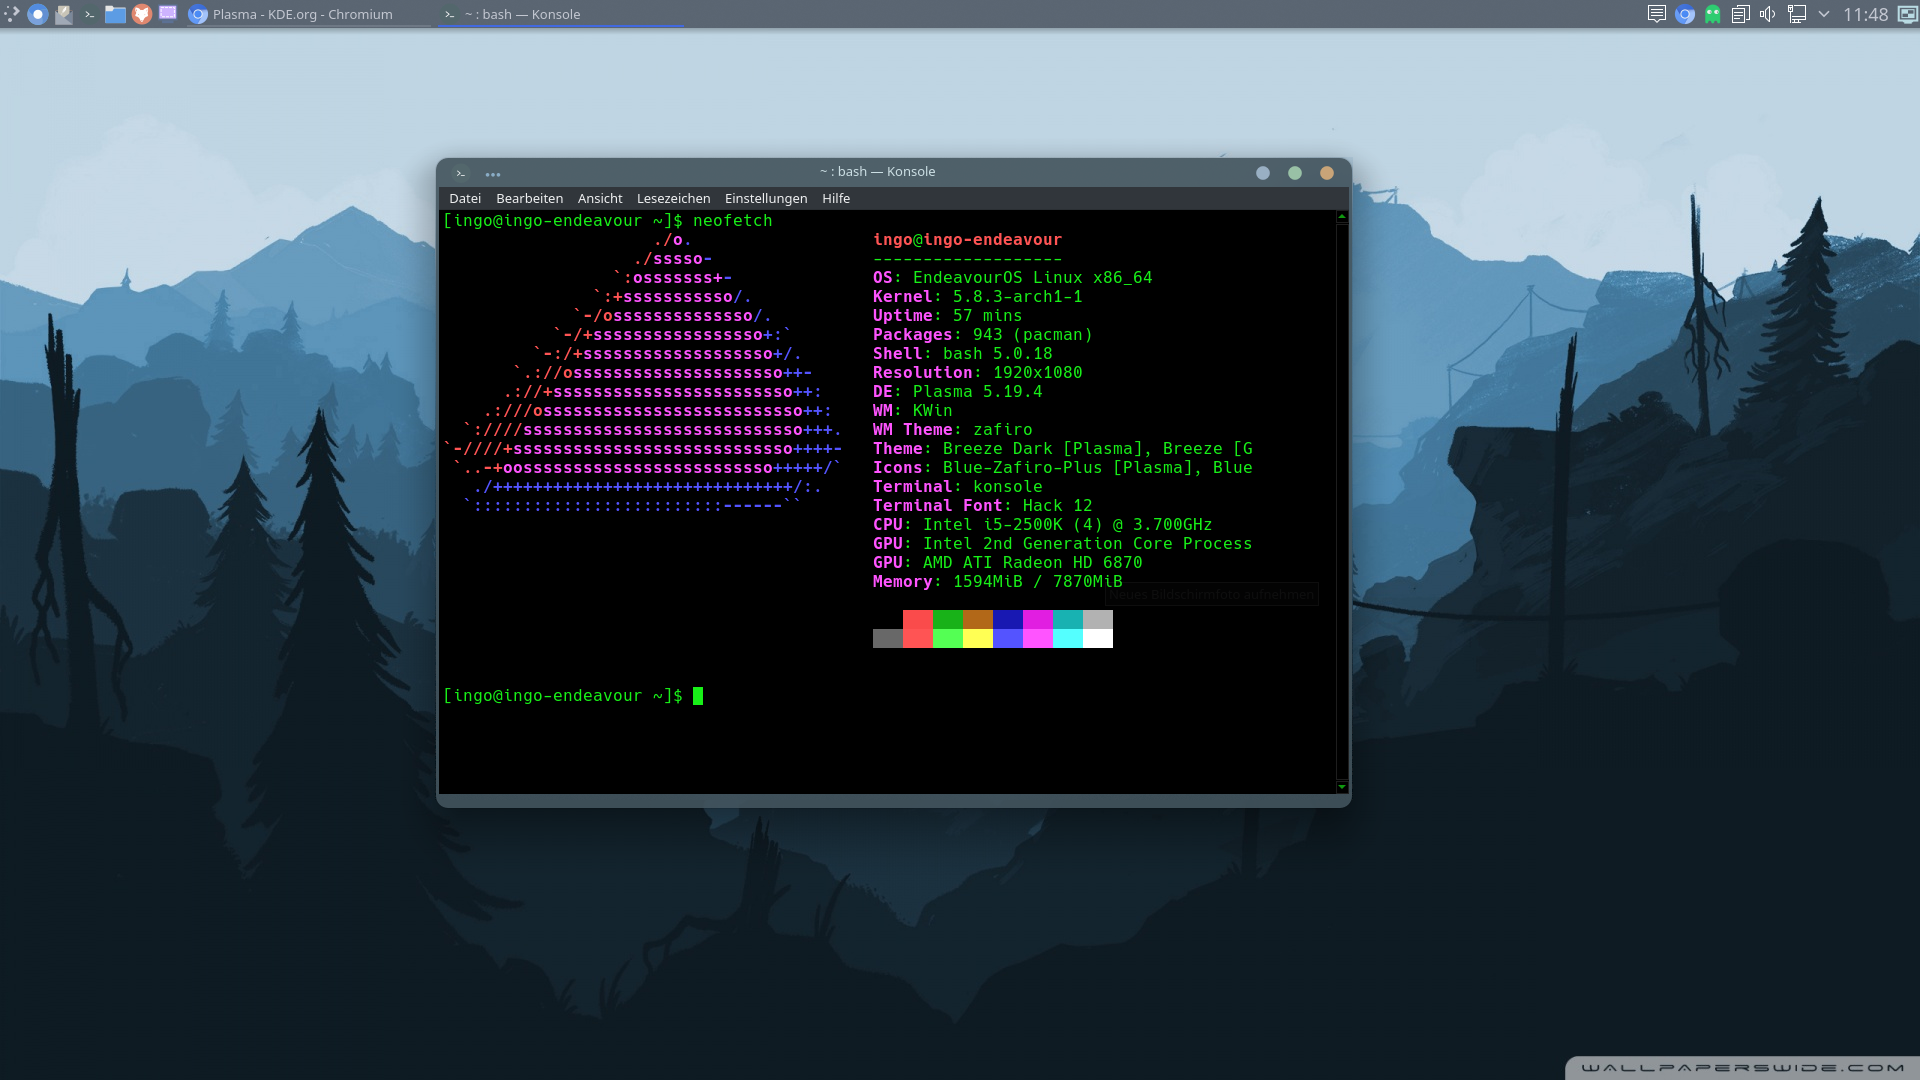The width and height of the screenshot is (1920, 1080).
Task: Expand the hidden system tray icons arrow
Action: 1824,14
